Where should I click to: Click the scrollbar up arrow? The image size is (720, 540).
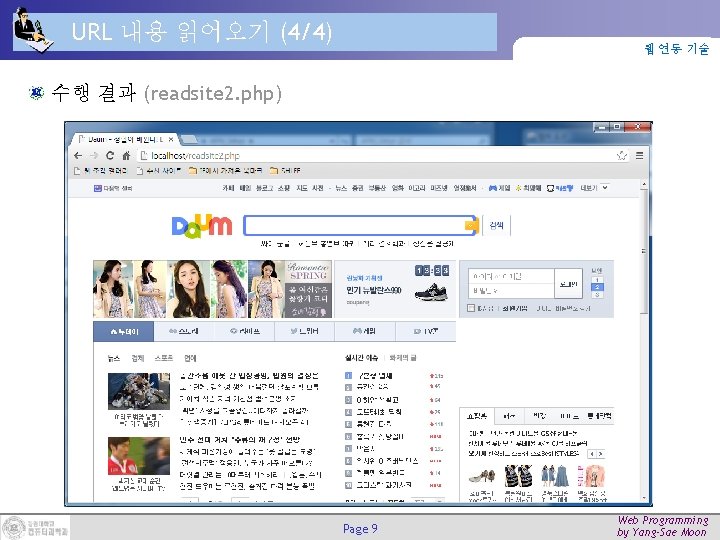(x=644, y=185)
